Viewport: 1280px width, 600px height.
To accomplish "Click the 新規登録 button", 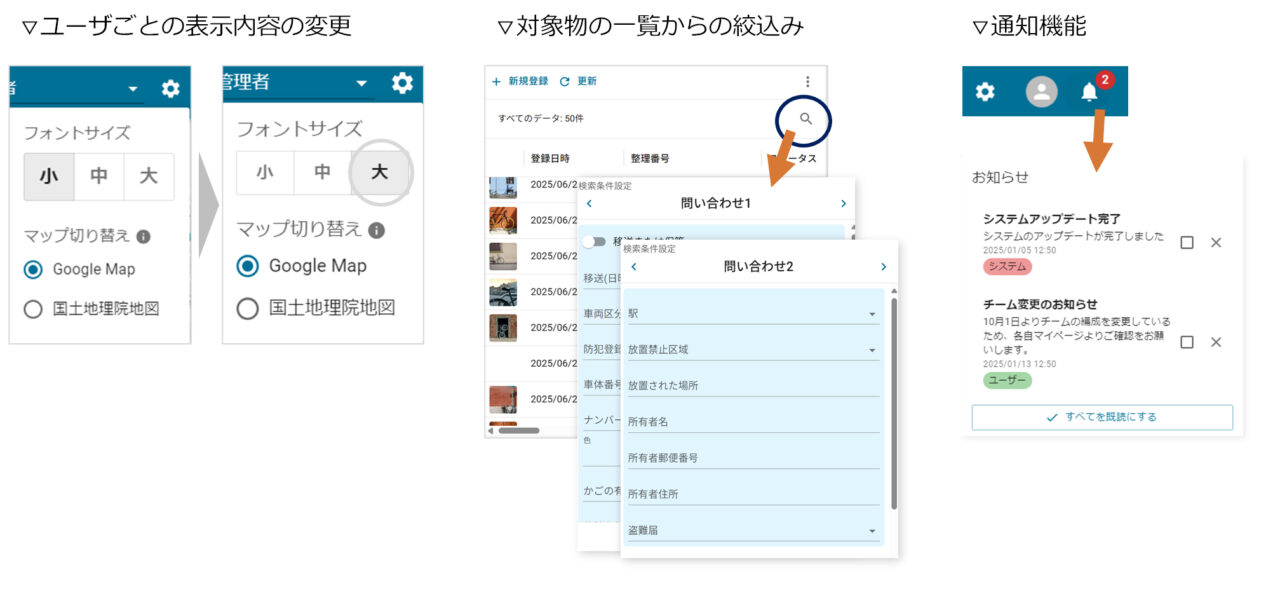I will (x=520, y=82).
